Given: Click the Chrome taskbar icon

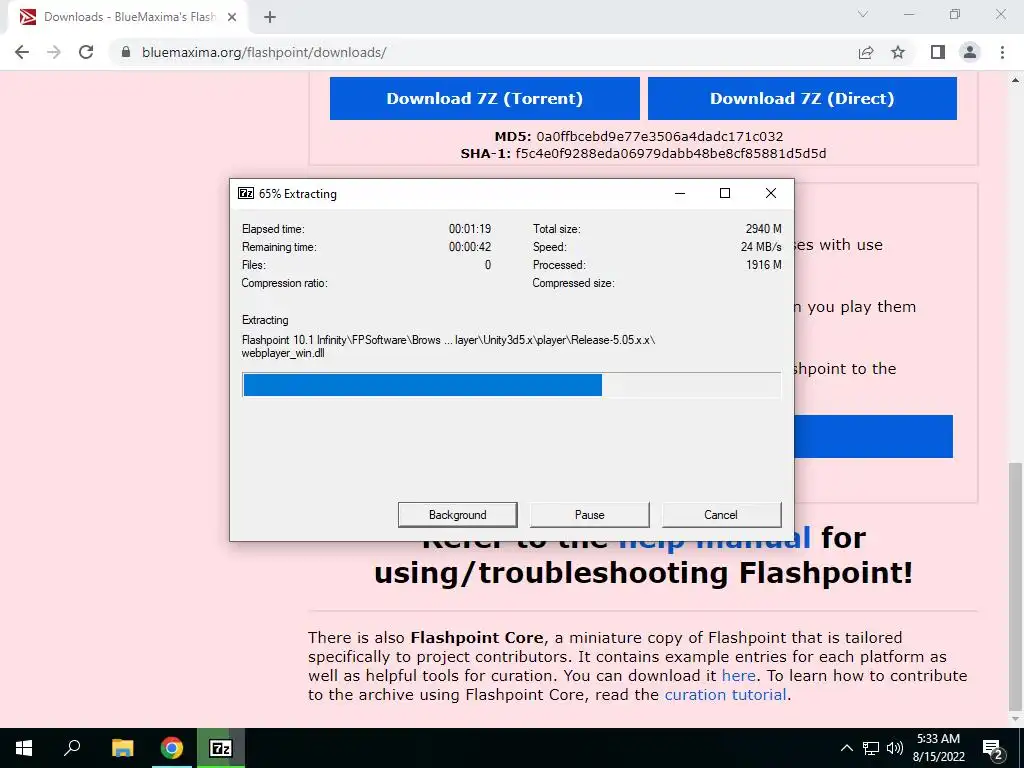Looking at the screenshot, I should [172, 748].
